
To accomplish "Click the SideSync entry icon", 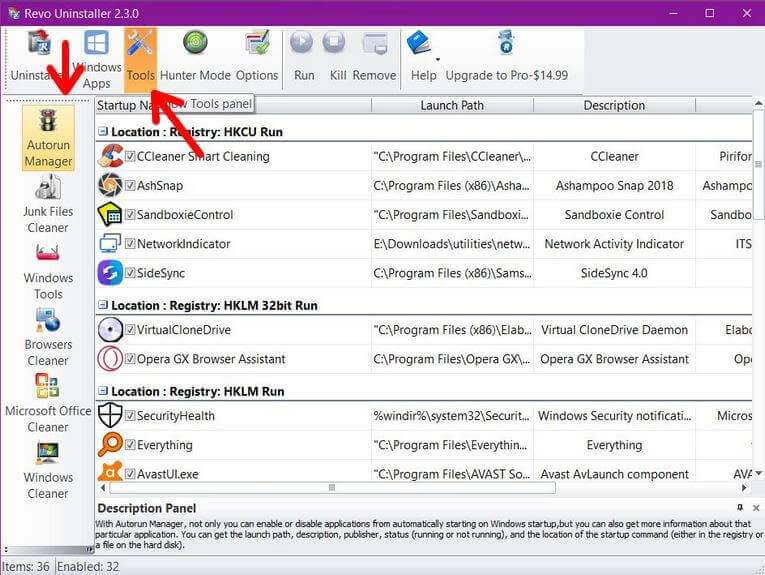I will [110, 273].
